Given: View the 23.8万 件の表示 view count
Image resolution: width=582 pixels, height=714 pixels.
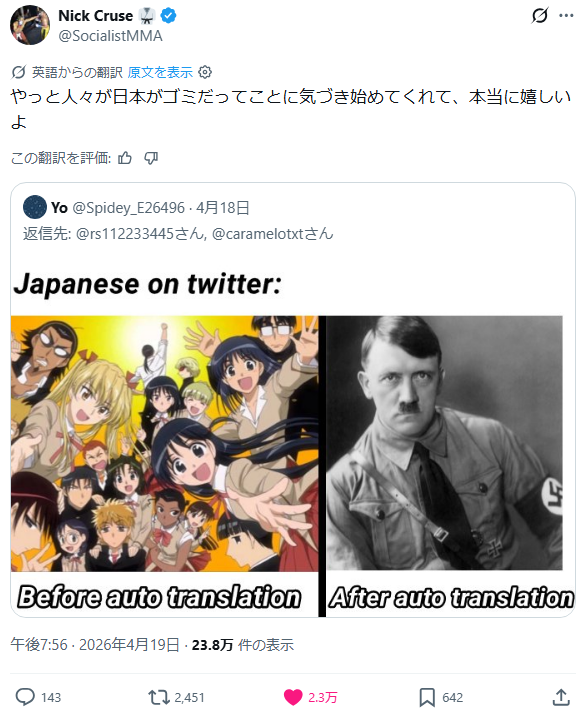Looking at the screenshot, I should click(243, 645).
